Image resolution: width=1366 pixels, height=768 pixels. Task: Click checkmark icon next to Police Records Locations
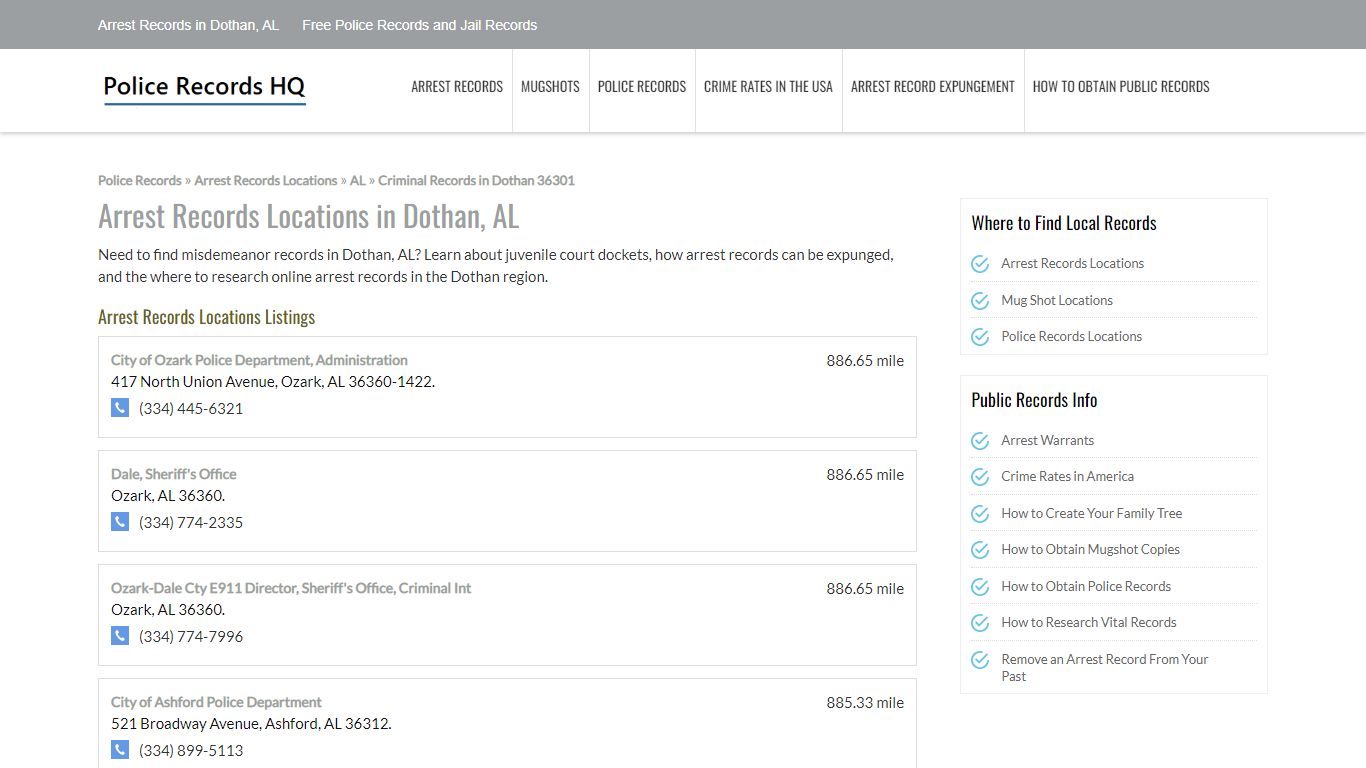click(980, 337)
